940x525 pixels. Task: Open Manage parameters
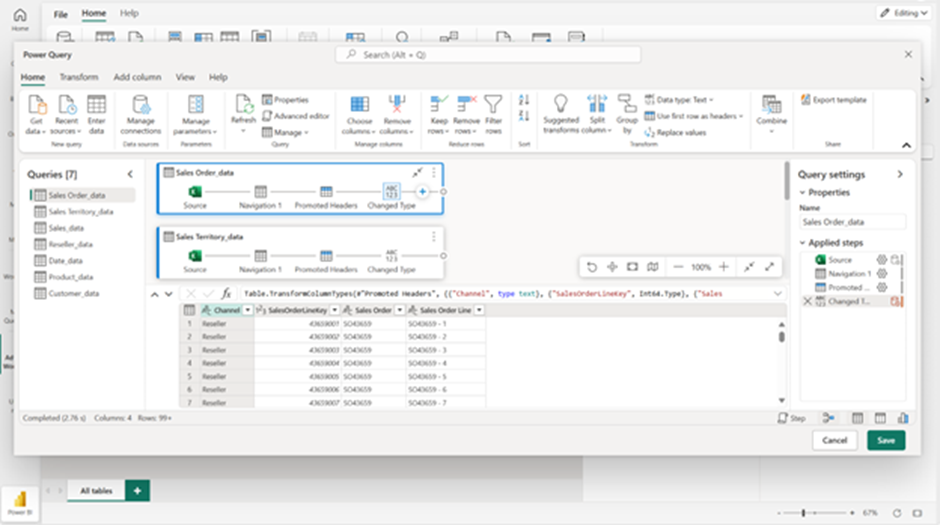[x=195, y=114]
